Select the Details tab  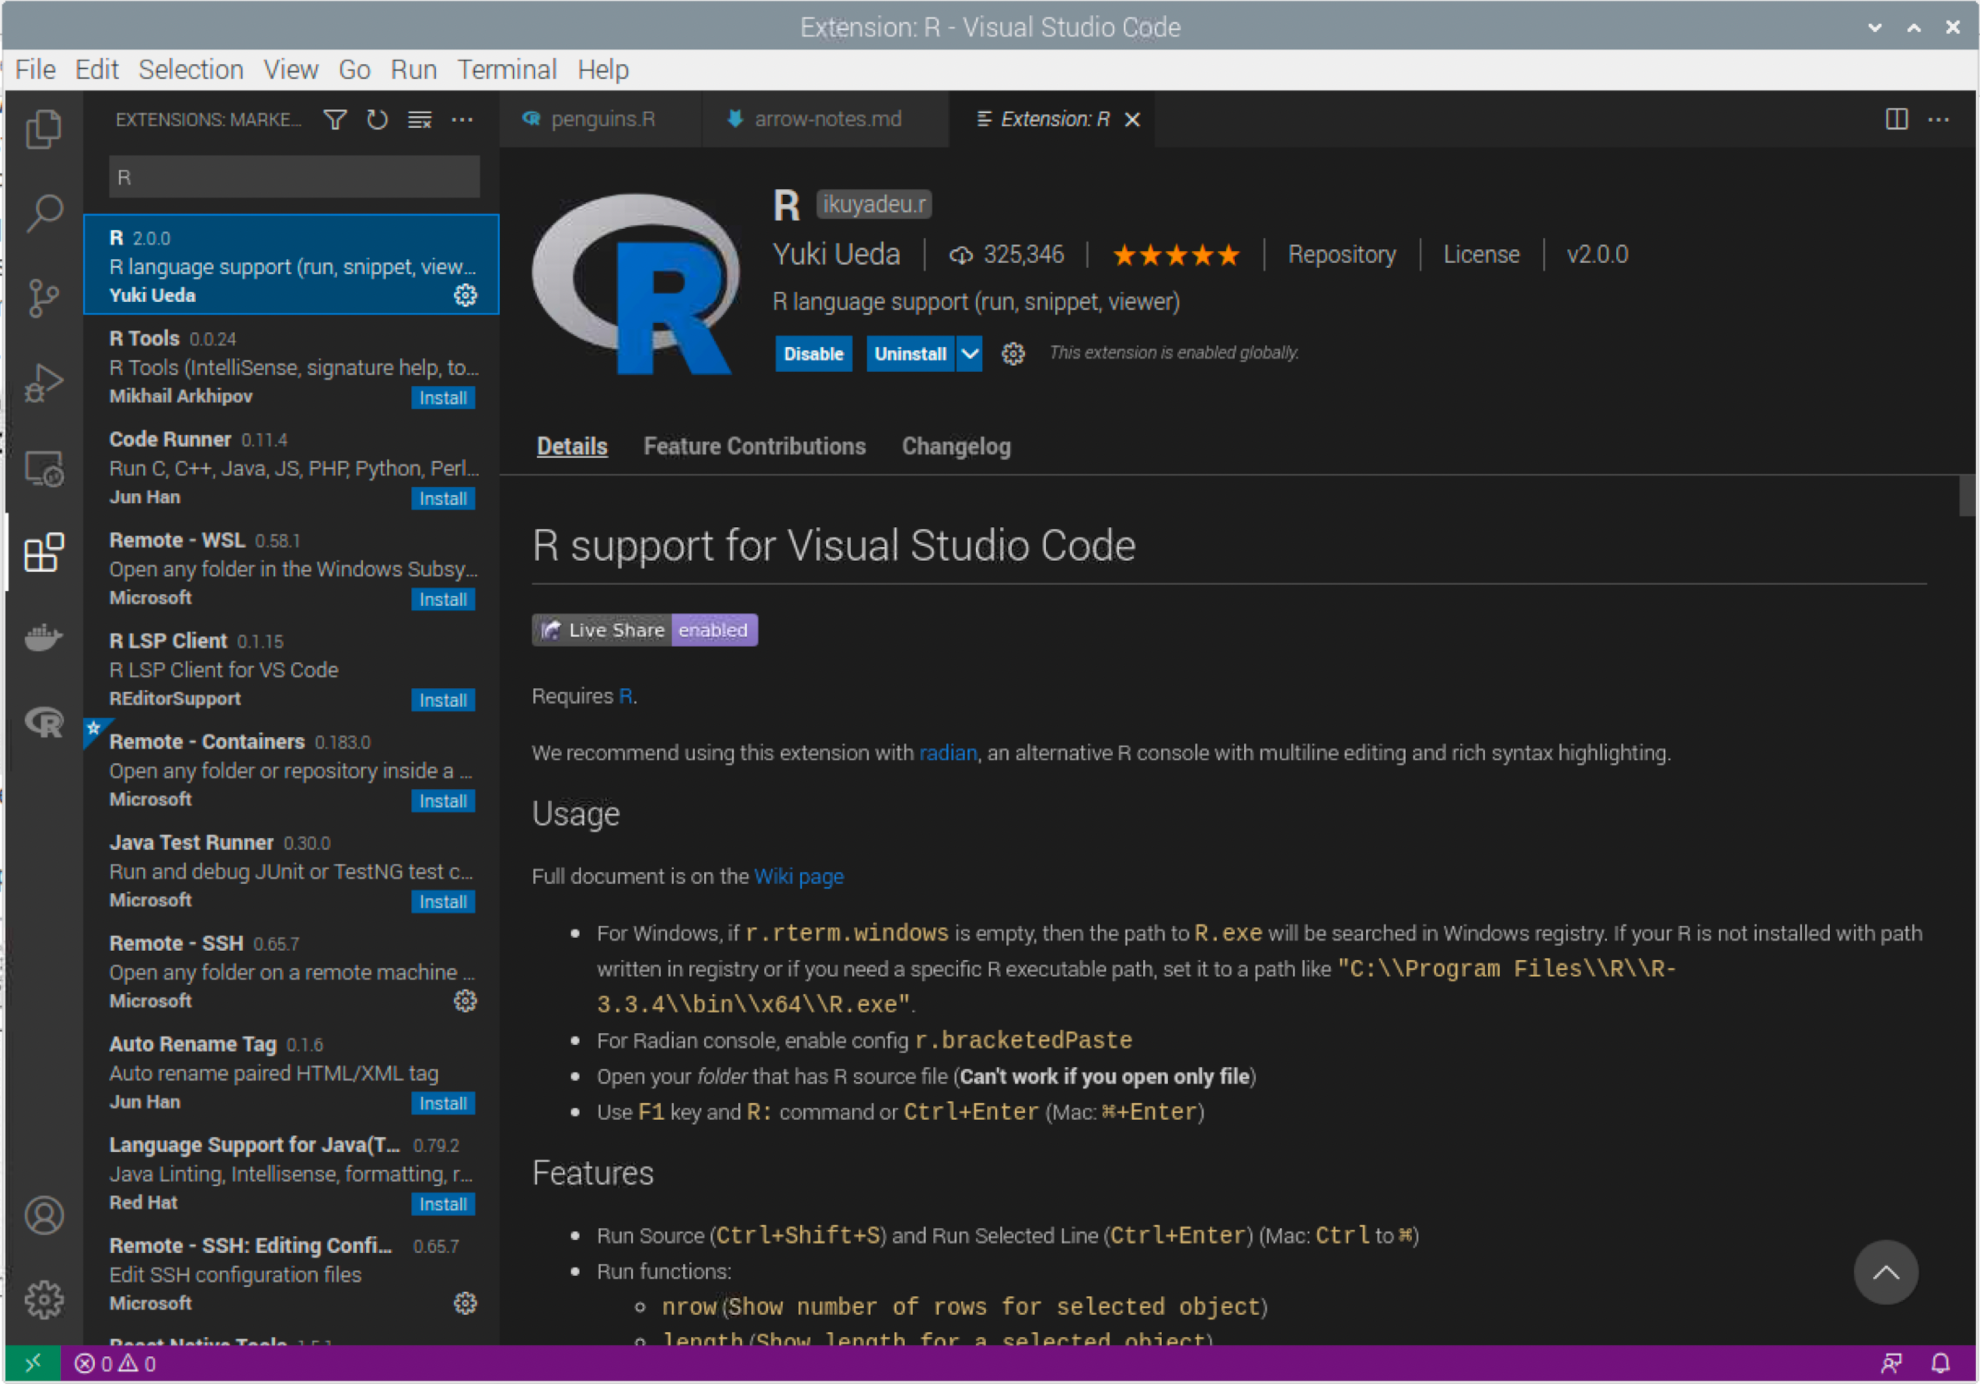[571, 446]
